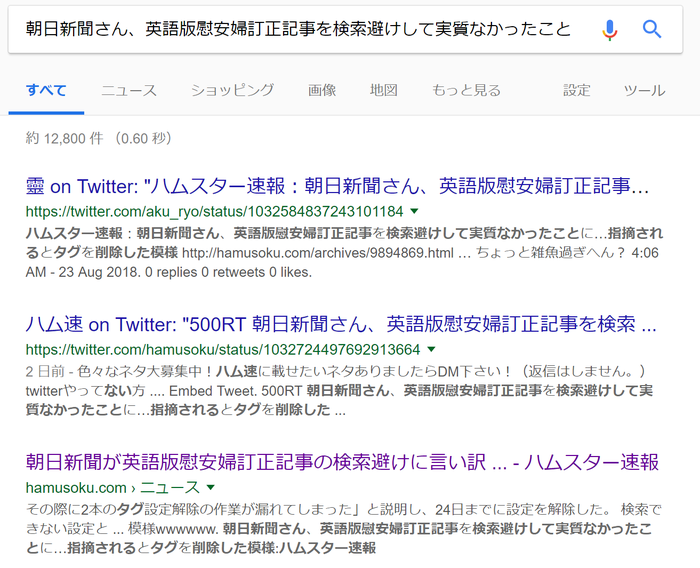
Task: Open the 地図 tab
Action: coord(383,90)
